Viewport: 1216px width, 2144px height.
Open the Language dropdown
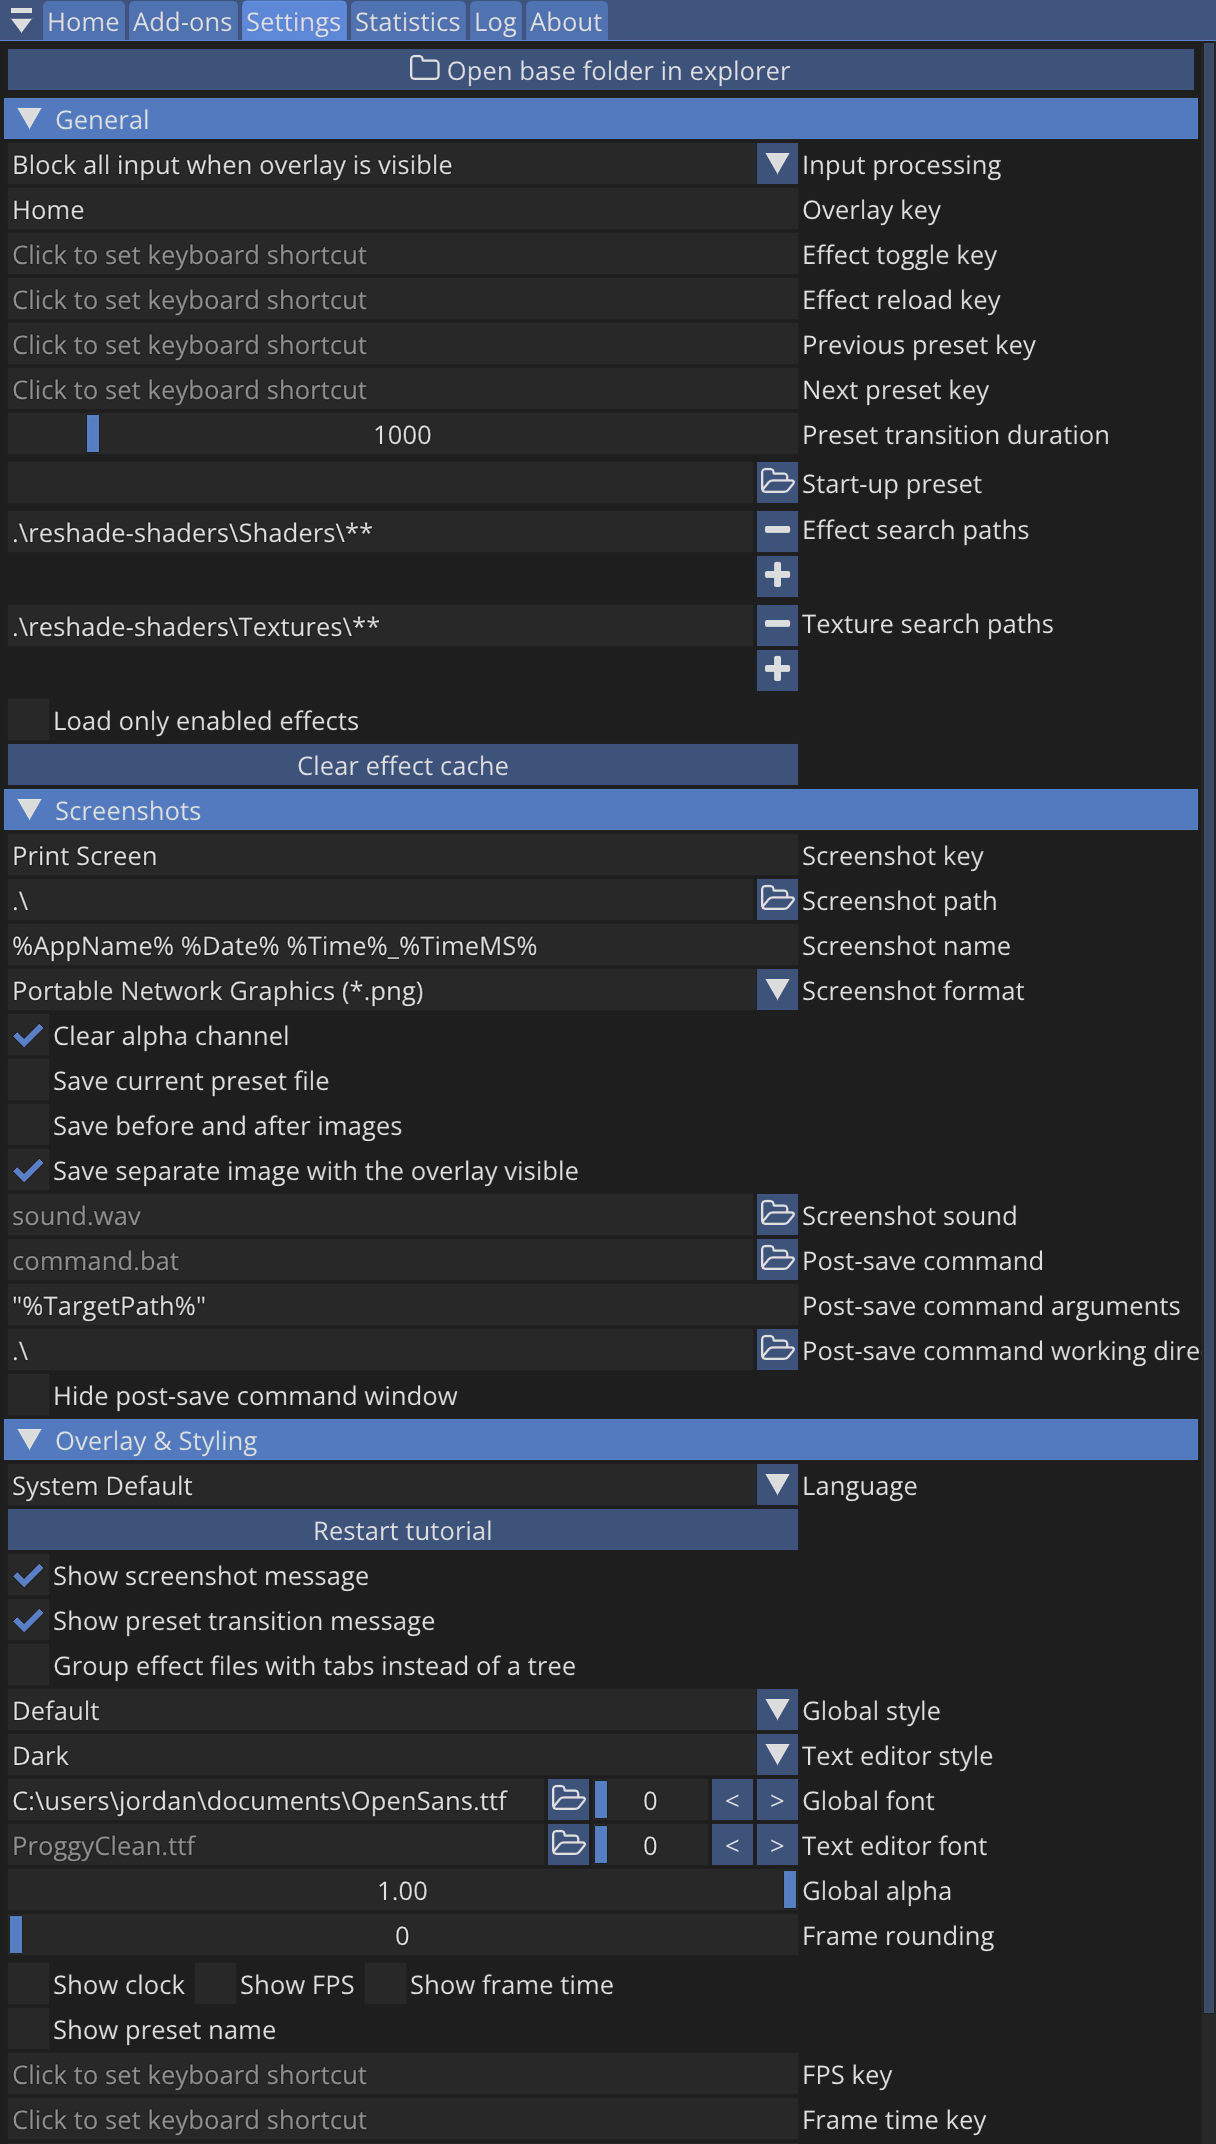[777, 1485]
